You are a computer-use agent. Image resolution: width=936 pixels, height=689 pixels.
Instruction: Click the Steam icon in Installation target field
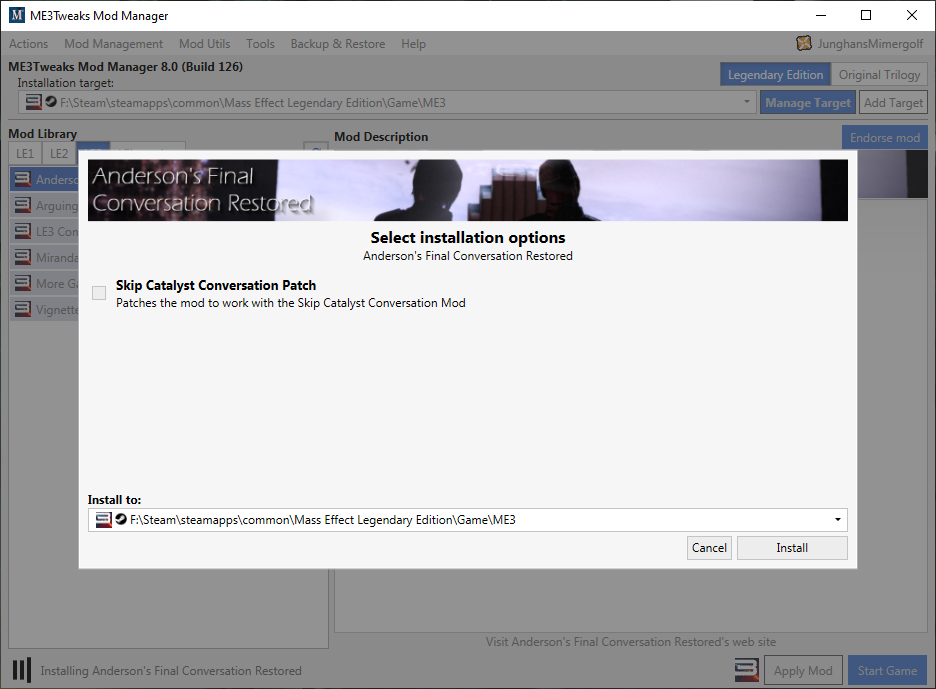51,101
